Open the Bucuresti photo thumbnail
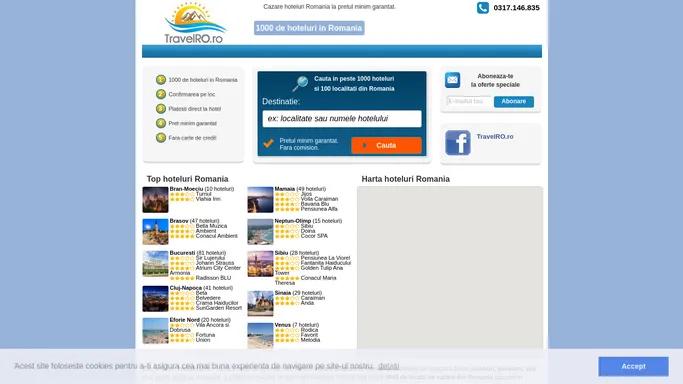 (x=155, y=264)
